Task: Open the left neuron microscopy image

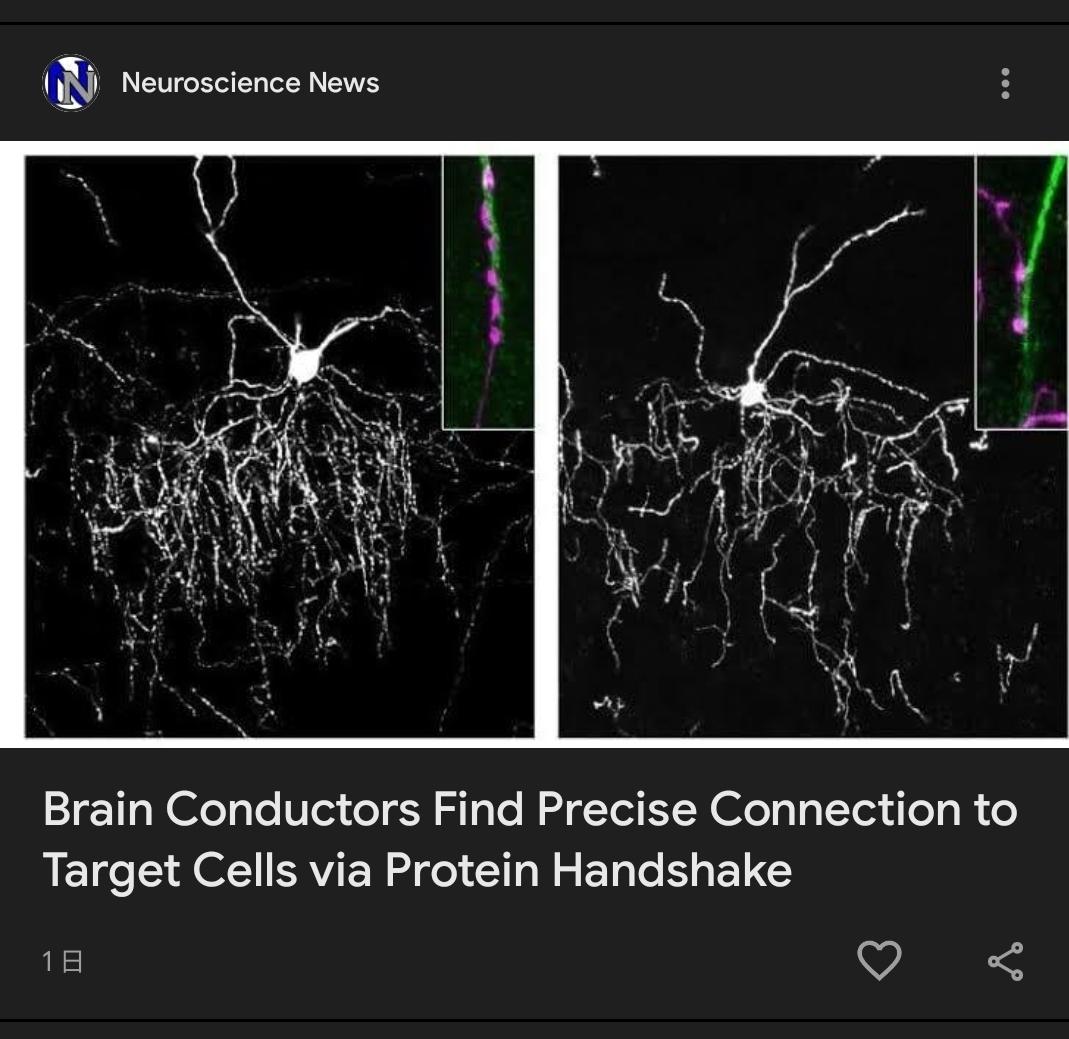Action: coord(280,447)
